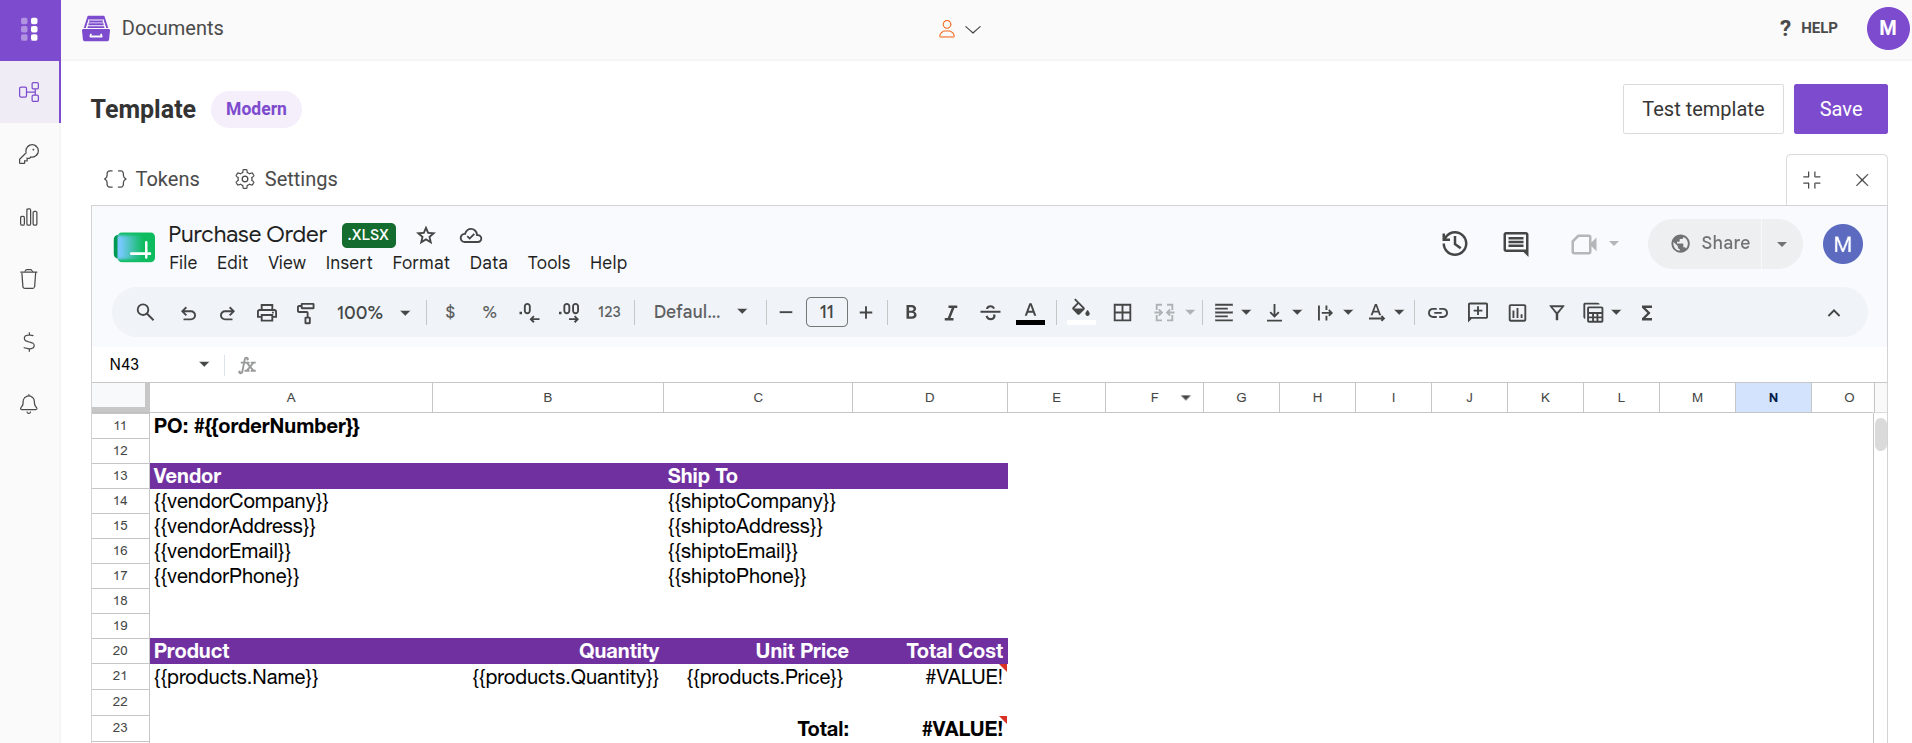Screen dimensions: 1912x743
Task: Open the user account dropdown
Action: 959,29
